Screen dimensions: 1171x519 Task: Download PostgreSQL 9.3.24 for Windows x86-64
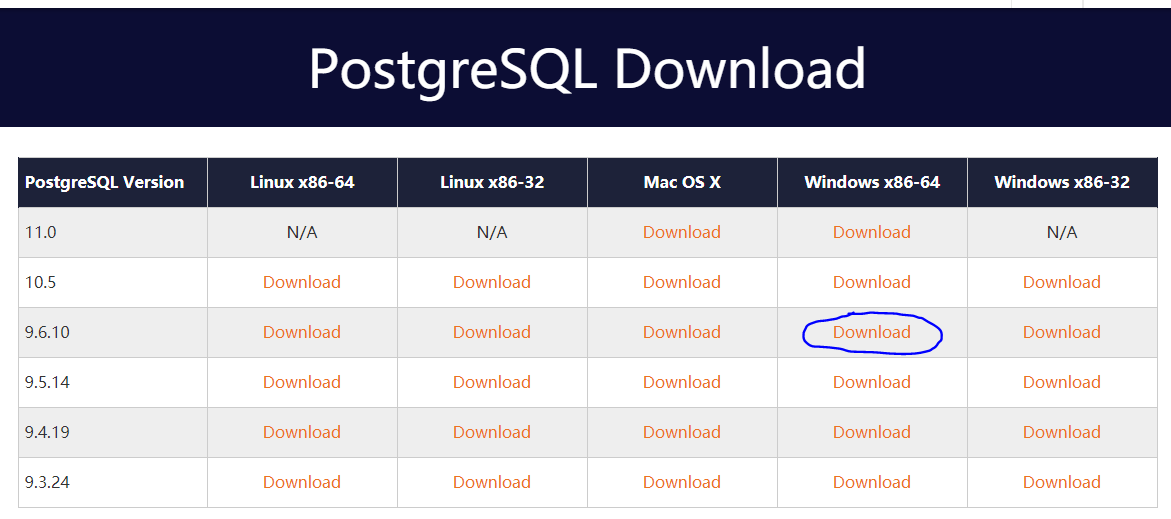coord(872,482)
